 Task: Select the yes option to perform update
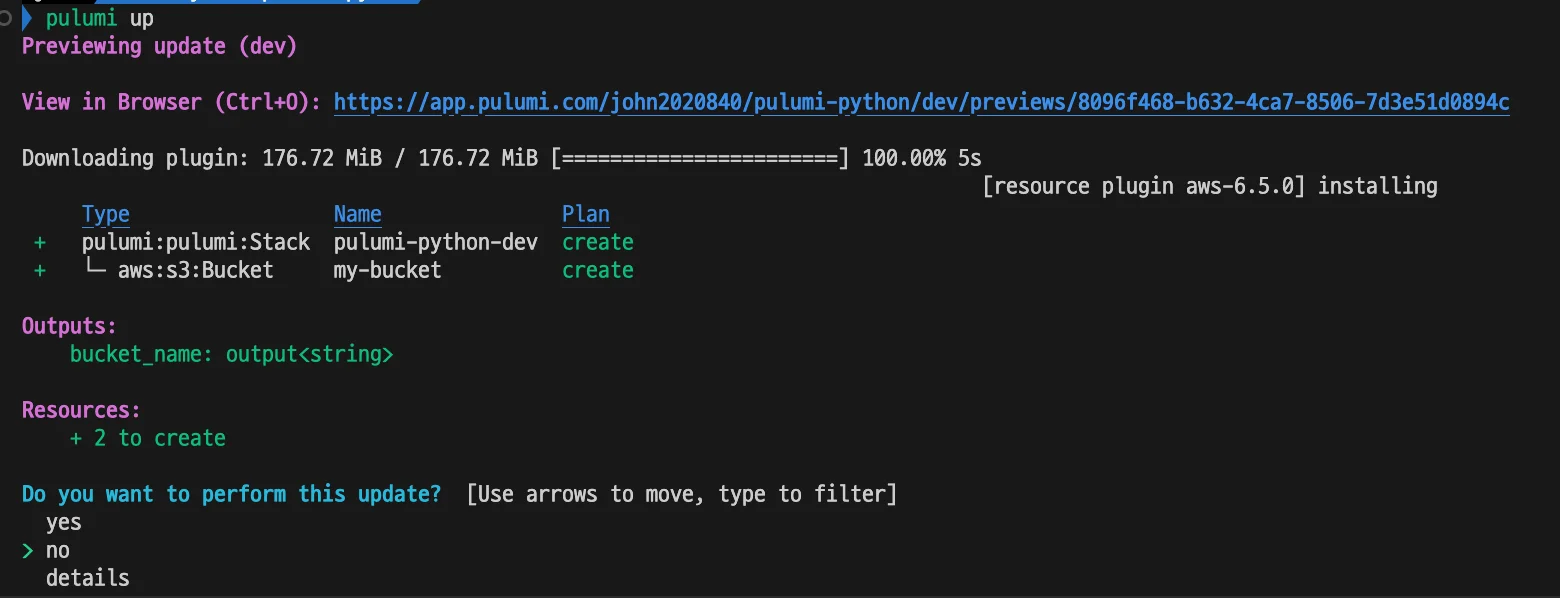[x=64, y=522]
